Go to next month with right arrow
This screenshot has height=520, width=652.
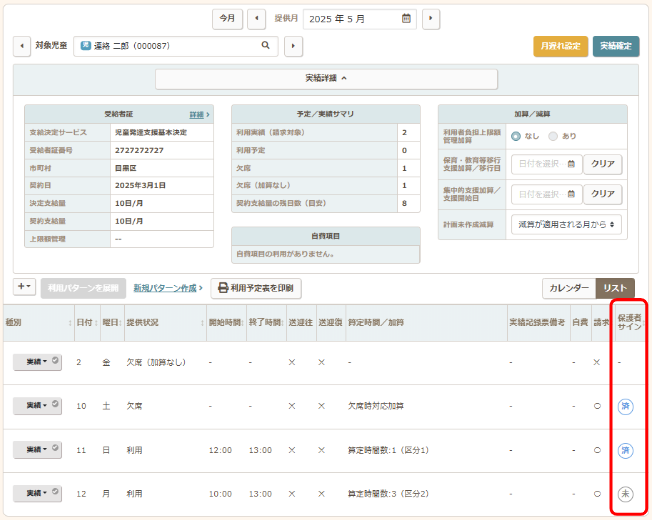pyautogui.click(x=430, y=18)
